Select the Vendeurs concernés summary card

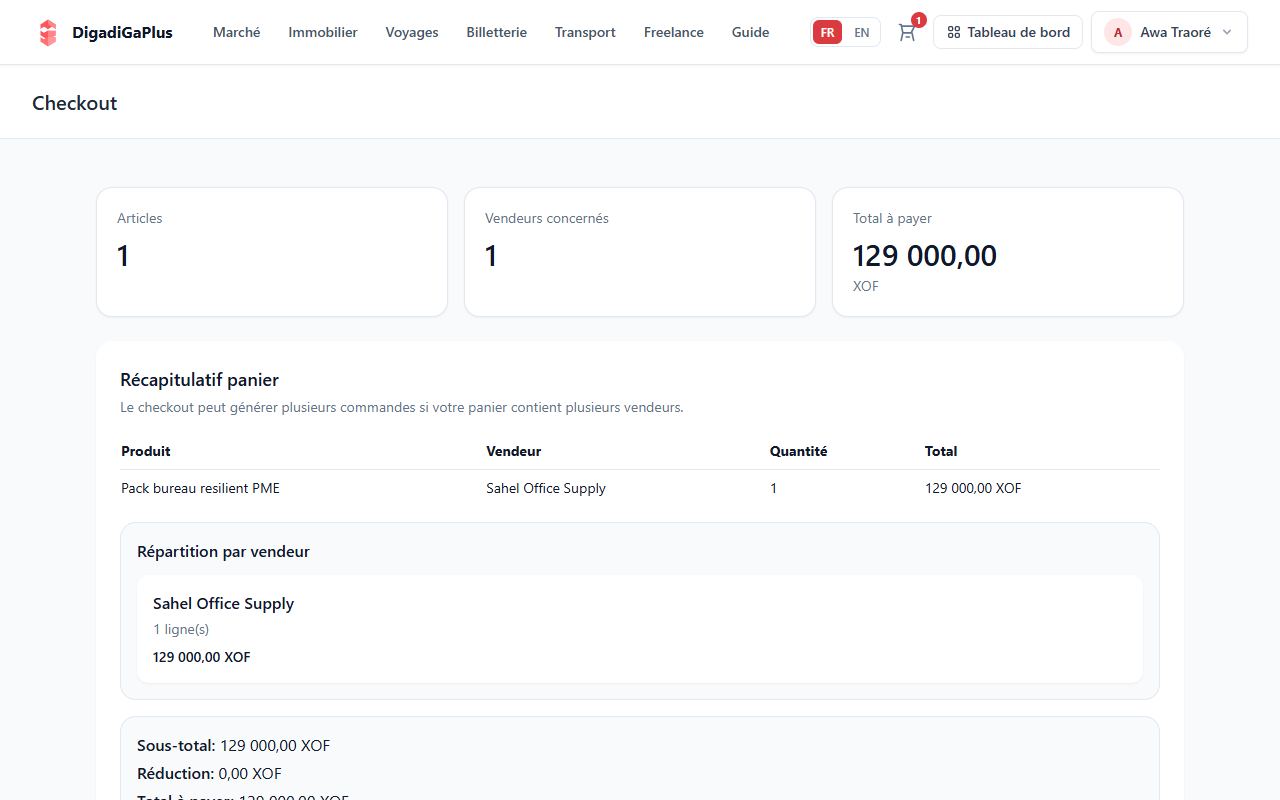click(x=640, y=252)
